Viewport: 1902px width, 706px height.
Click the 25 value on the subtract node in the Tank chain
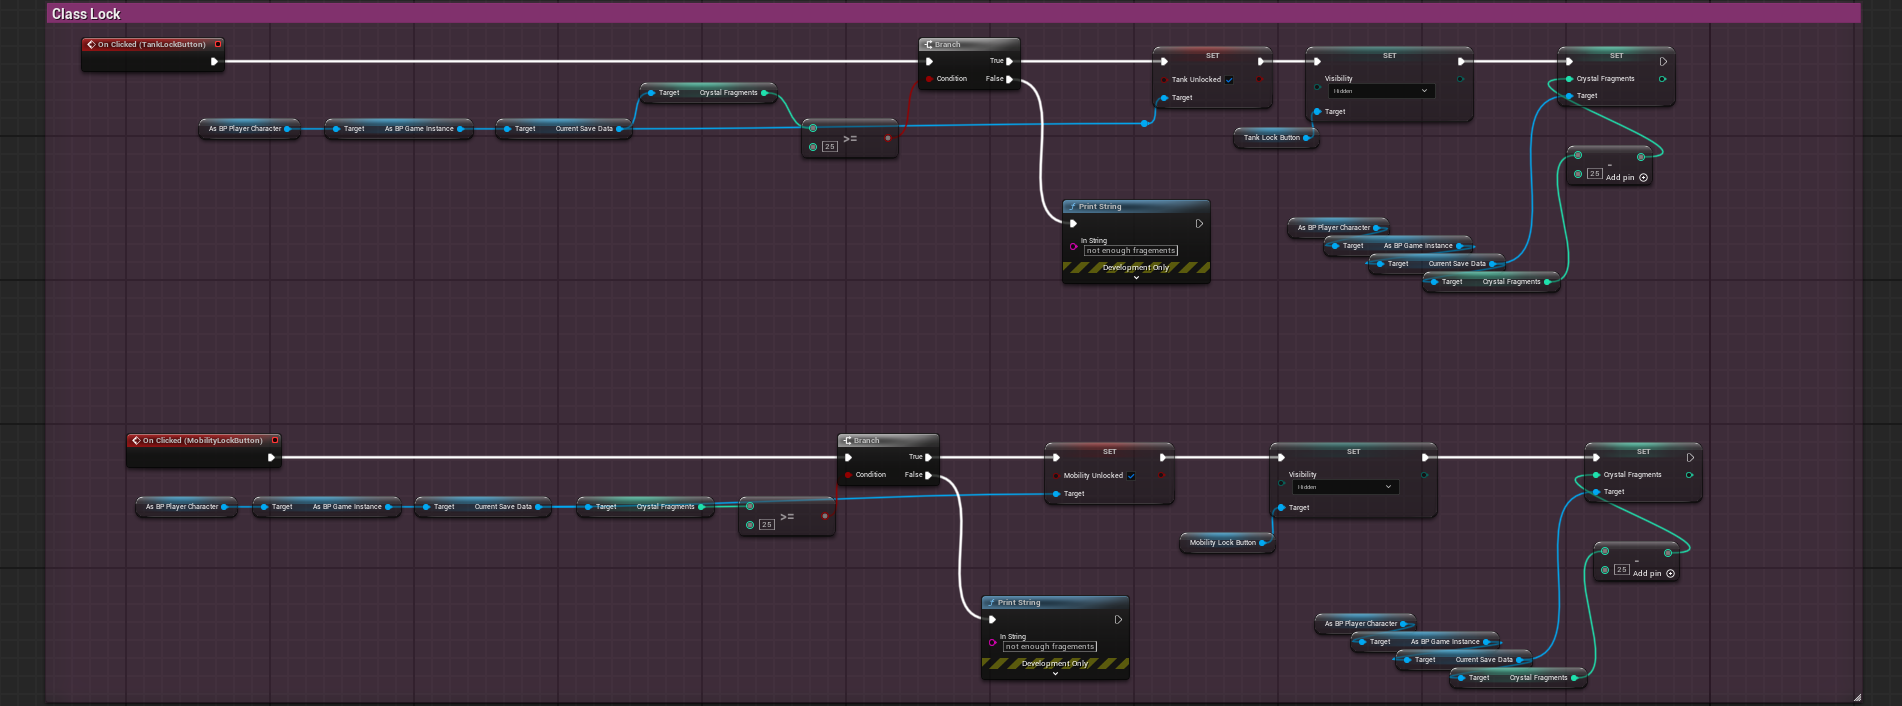point(1594,174)
